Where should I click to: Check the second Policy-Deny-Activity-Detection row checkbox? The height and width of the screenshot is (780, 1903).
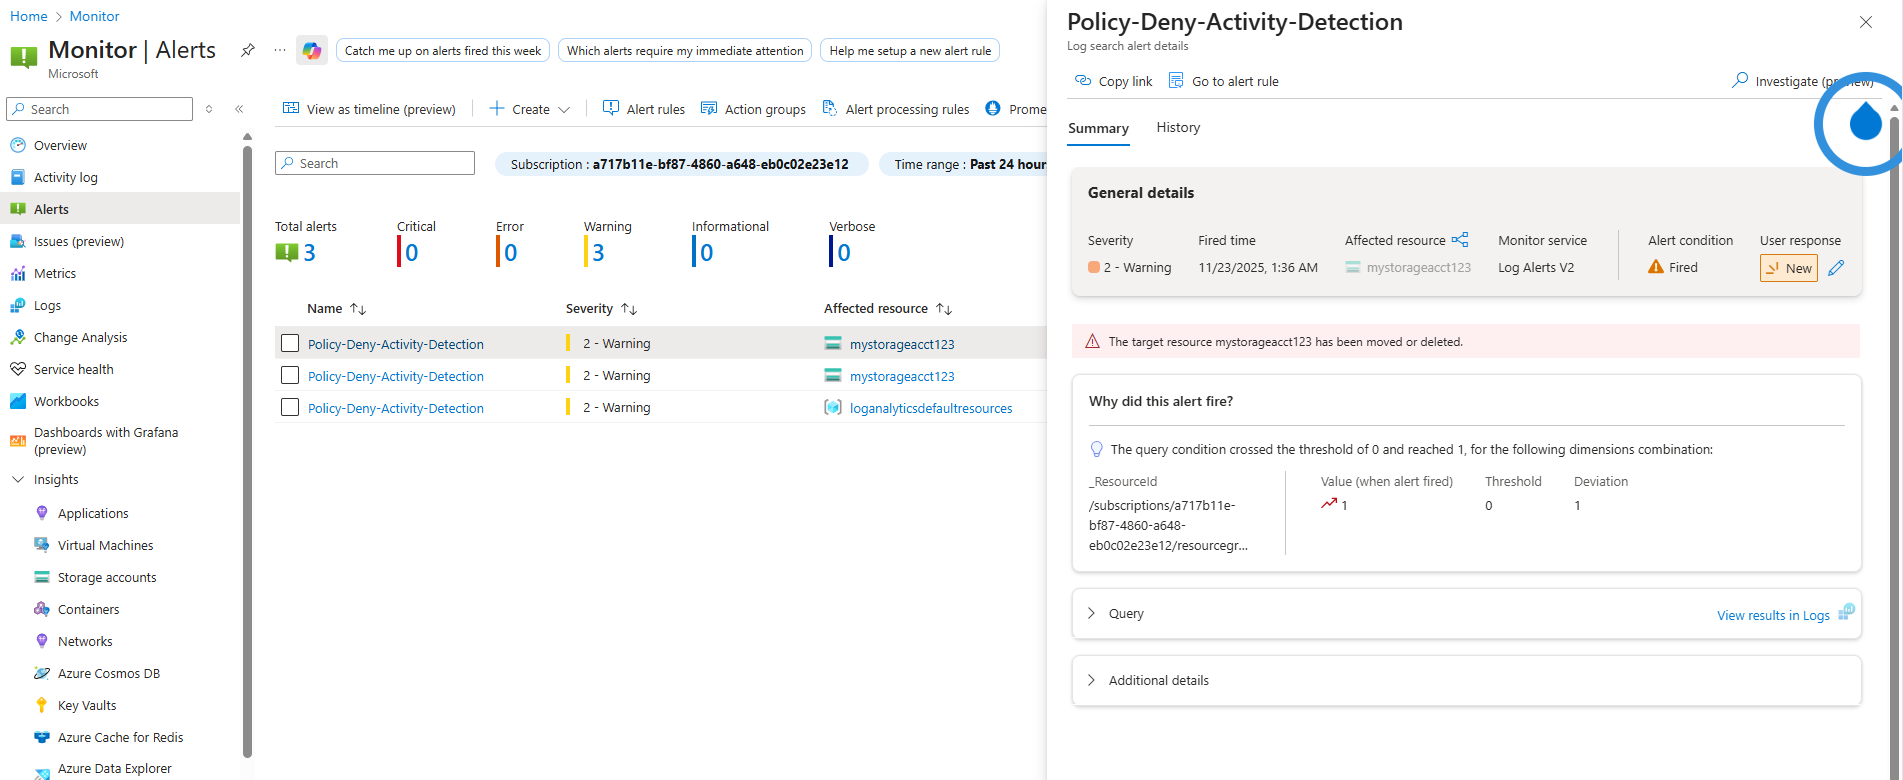pos(290,375)
